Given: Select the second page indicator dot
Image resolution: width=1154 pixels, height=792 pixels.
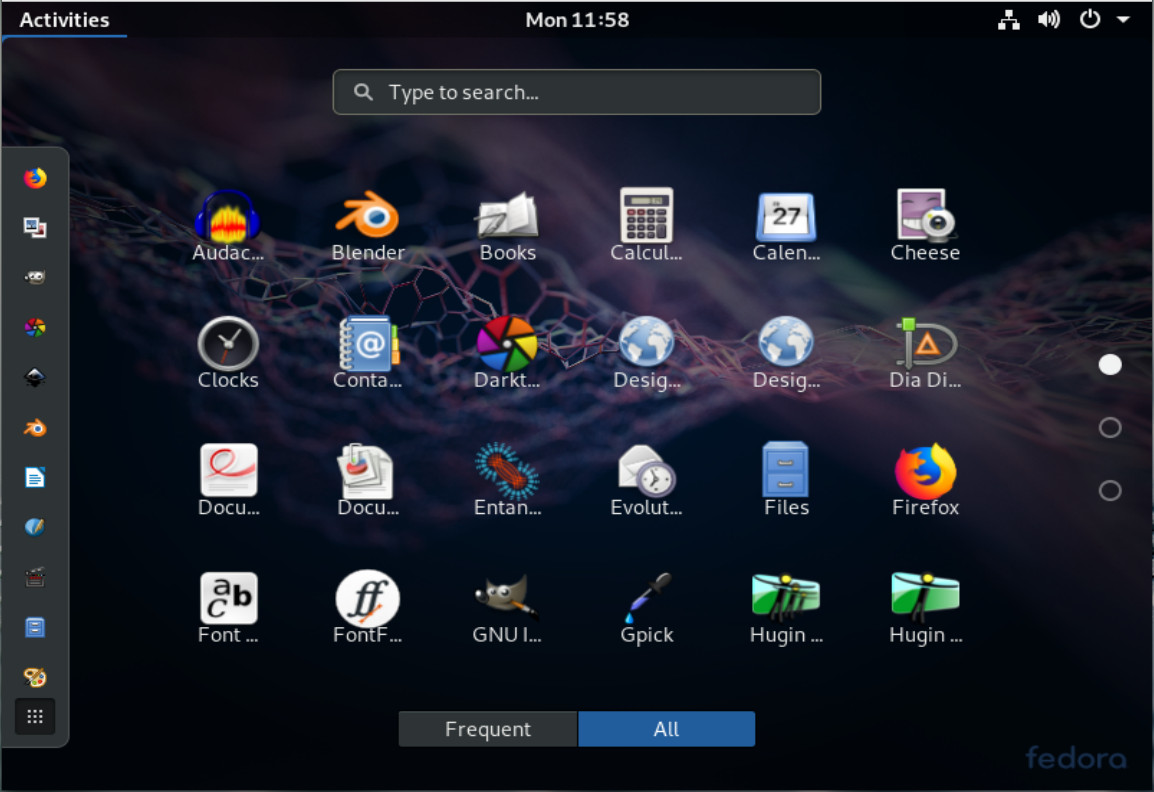Looking at the screenshot, I should [1110, 427].
